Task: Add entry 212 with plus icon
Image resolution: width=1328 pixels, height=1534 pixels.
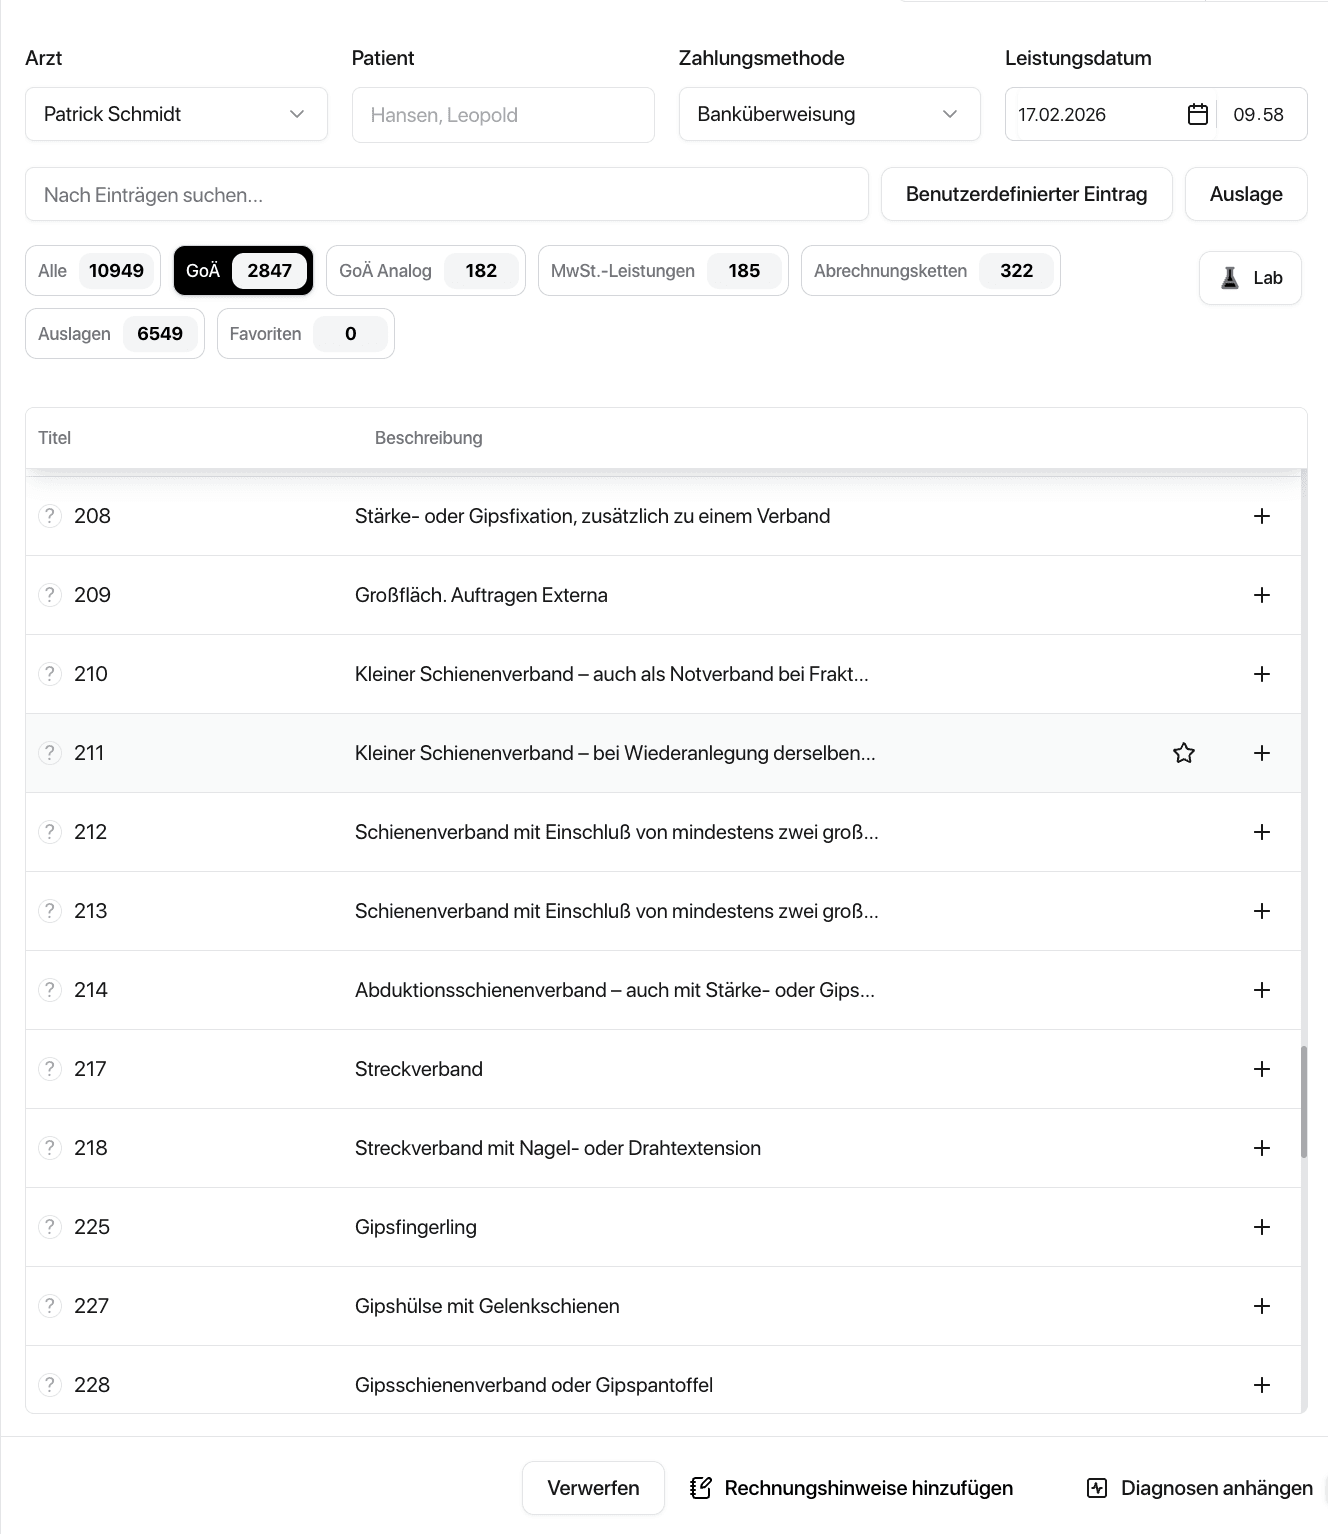Action: pyautogui.click(x=1262, y=832)
